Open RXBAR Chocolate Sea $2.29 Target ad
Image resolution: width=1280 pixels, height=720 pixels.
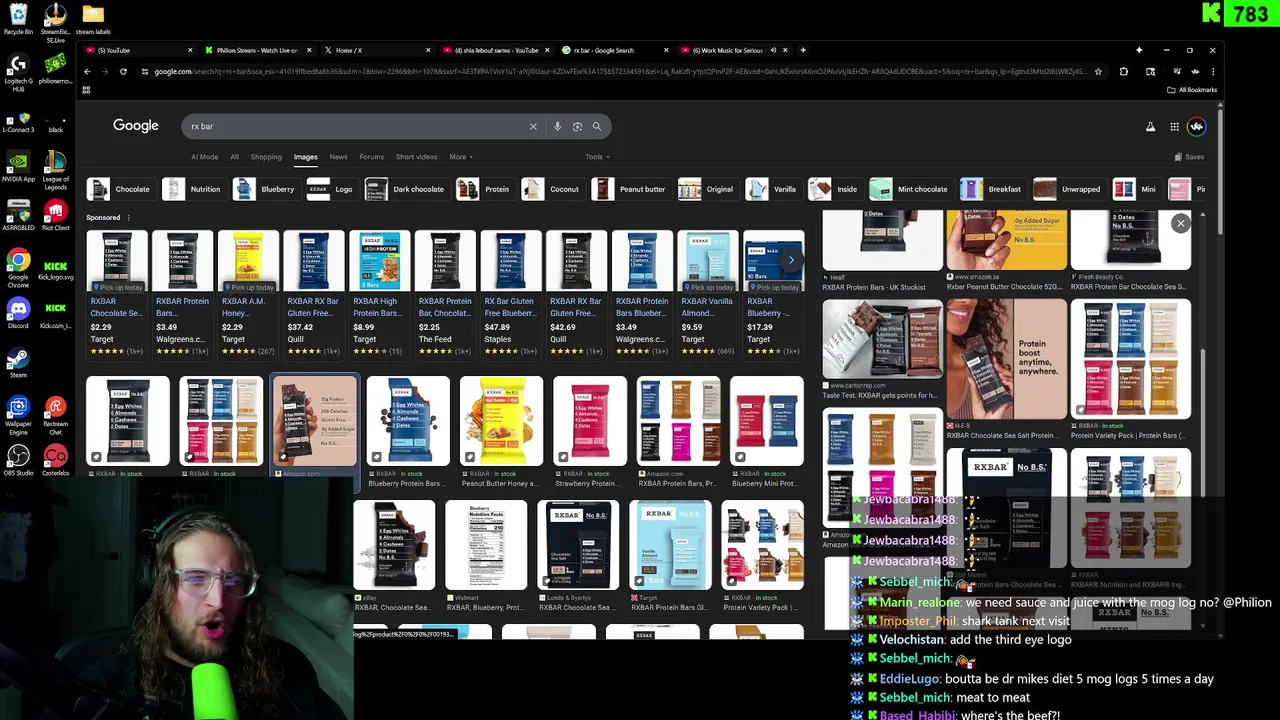[117, 293]
